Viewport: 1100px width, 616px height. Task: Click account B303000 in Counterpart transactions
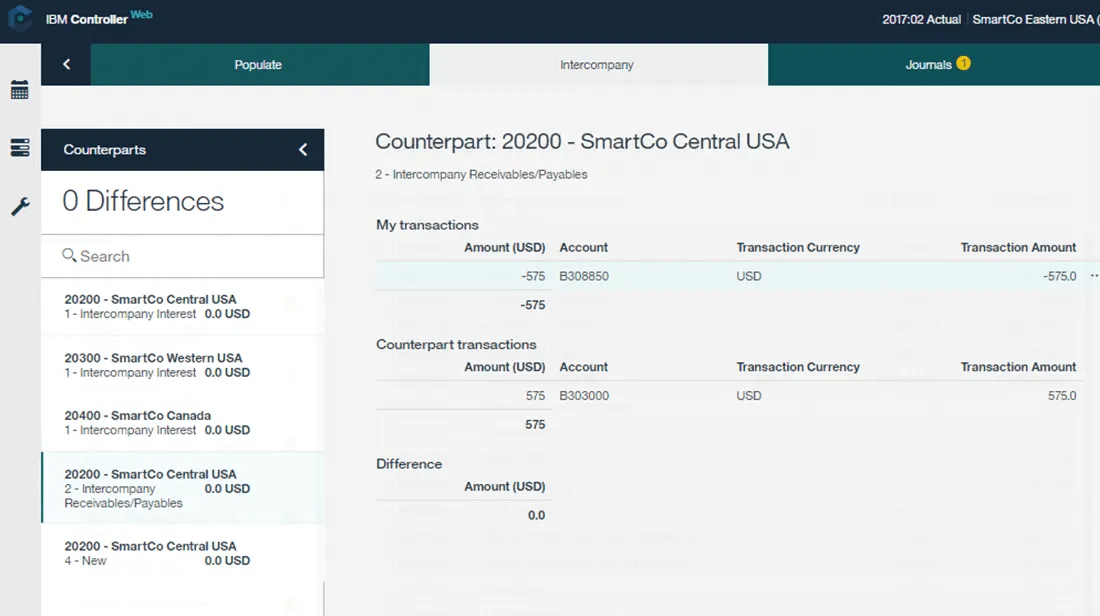click(584, 396)
